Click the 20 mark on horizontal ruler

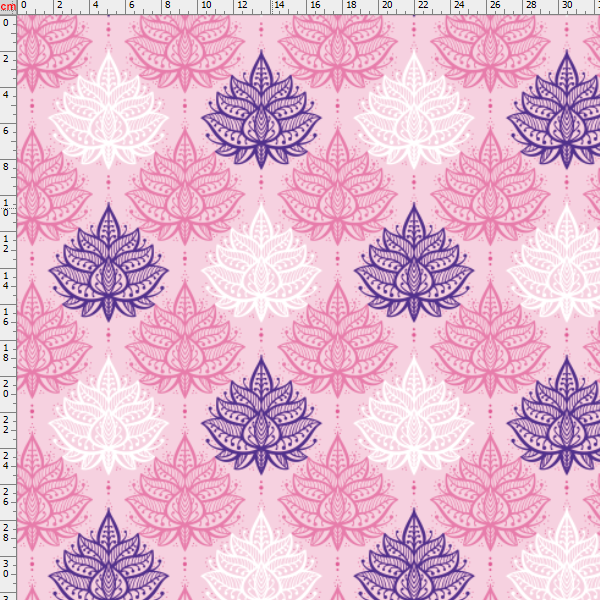tap(387, 5)
